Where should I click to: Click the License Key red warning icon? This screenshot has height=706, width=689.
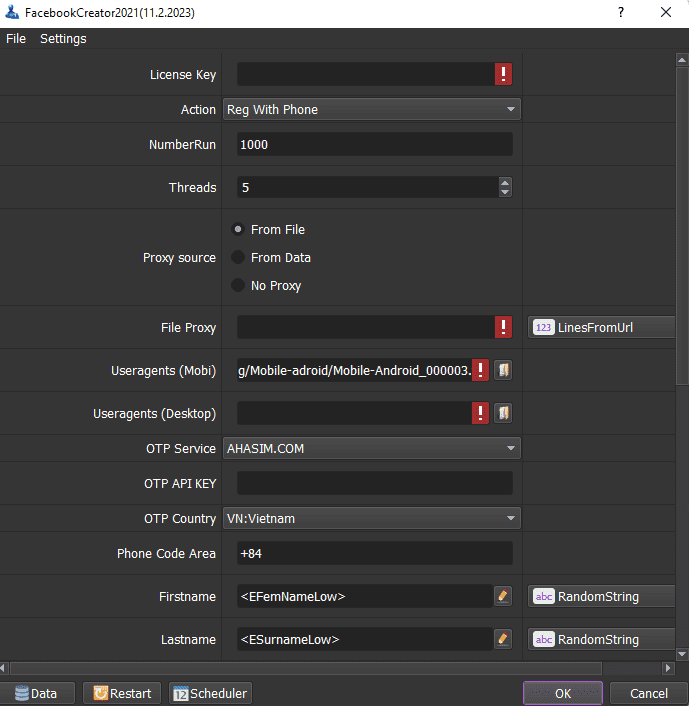(503, 74)
